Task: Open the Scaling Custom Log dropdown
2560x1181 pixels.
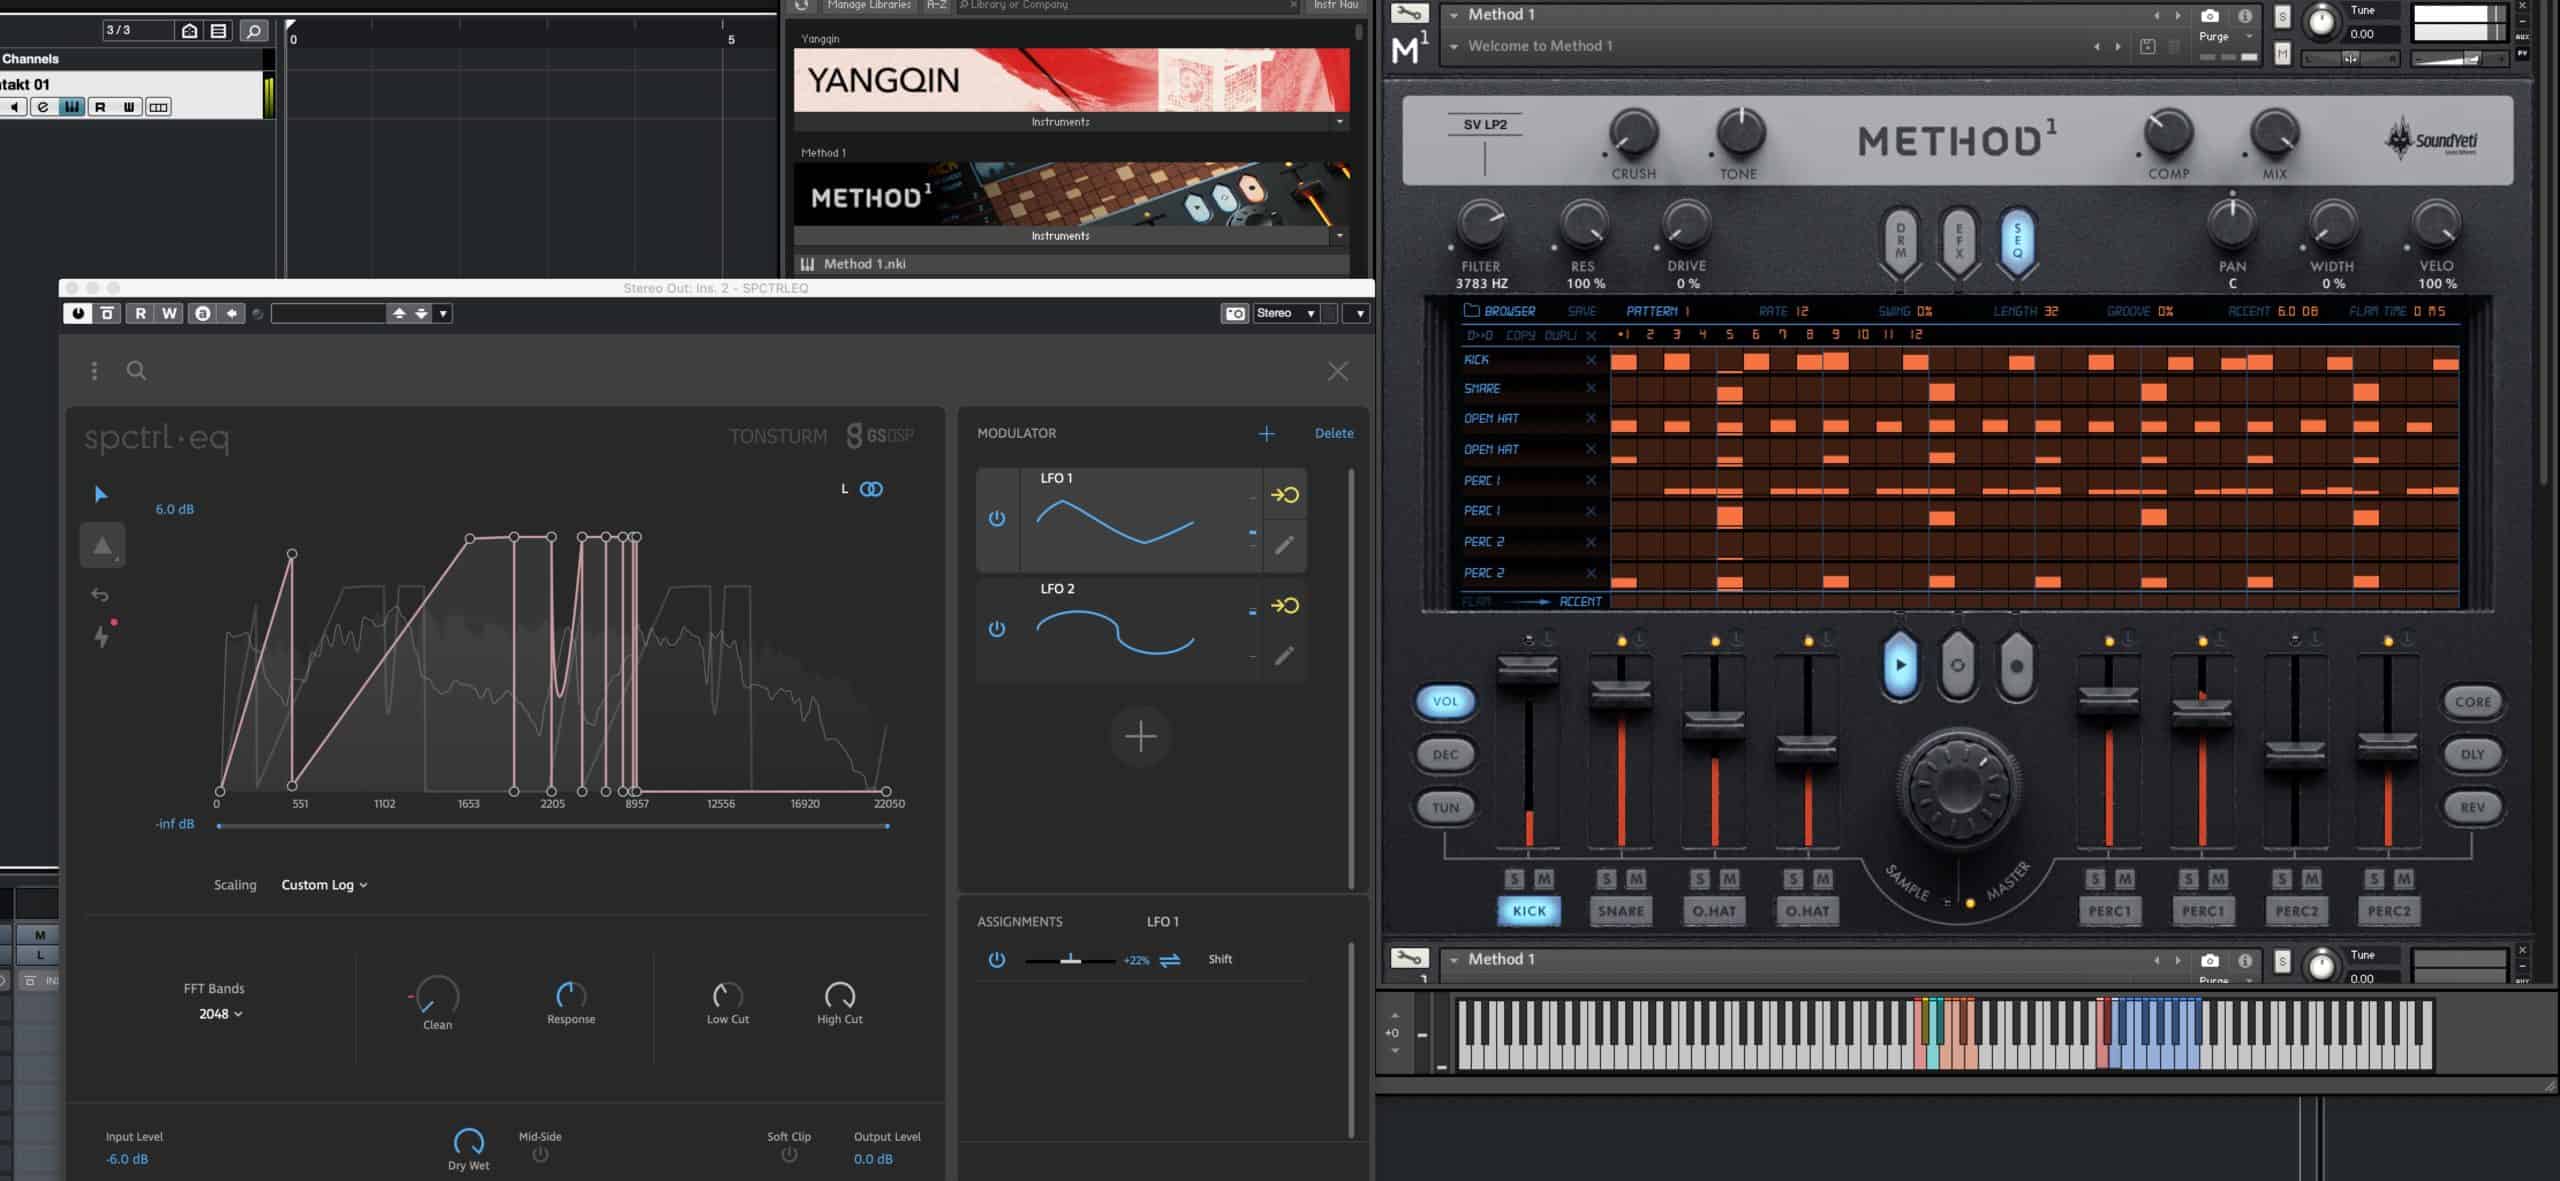Action: pyautogui.click(x=324, y=885)
